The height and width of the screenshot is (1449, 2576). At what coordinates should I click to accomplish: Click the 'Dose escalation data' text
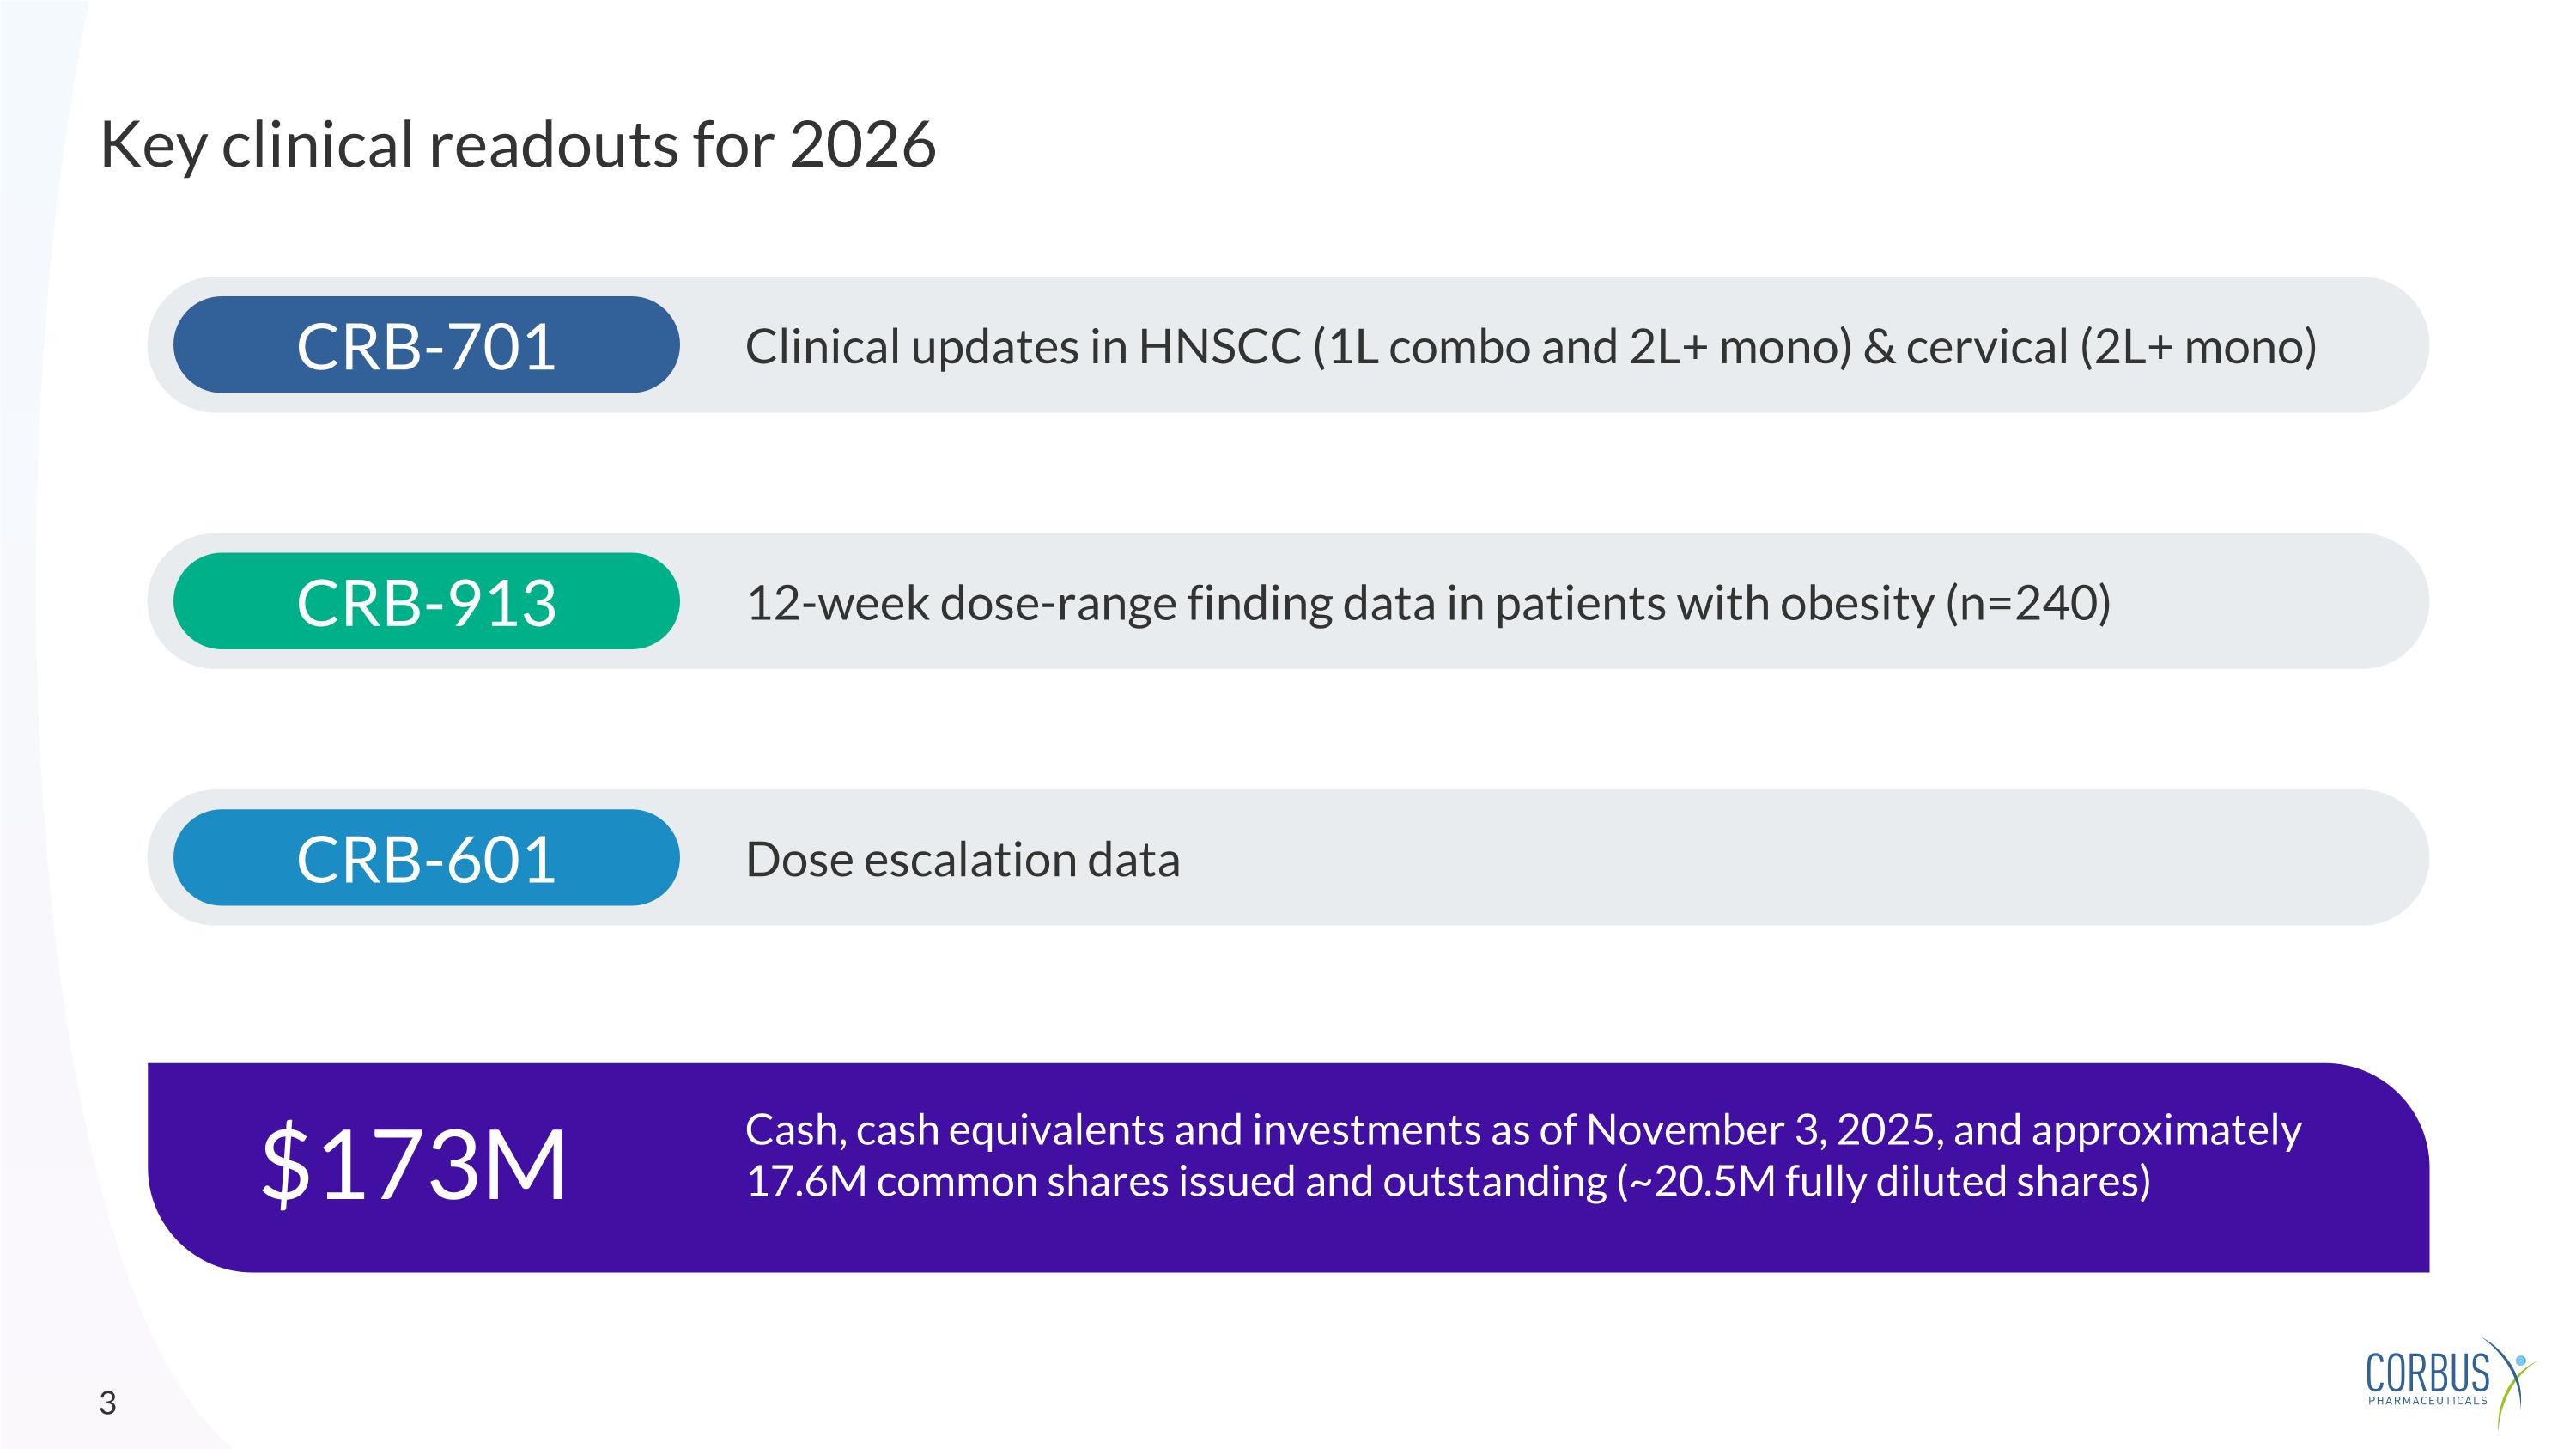962,860
